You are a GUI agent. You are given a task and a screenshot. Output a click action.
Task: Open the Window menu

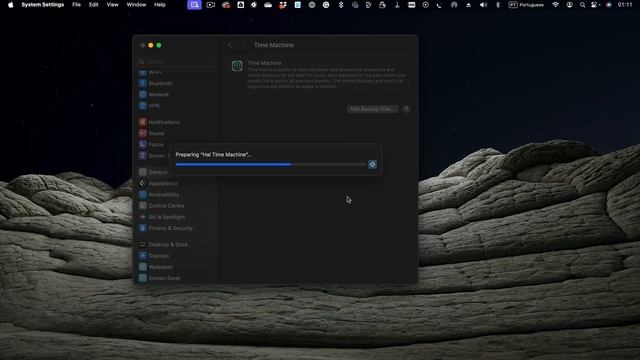[136, 5]
